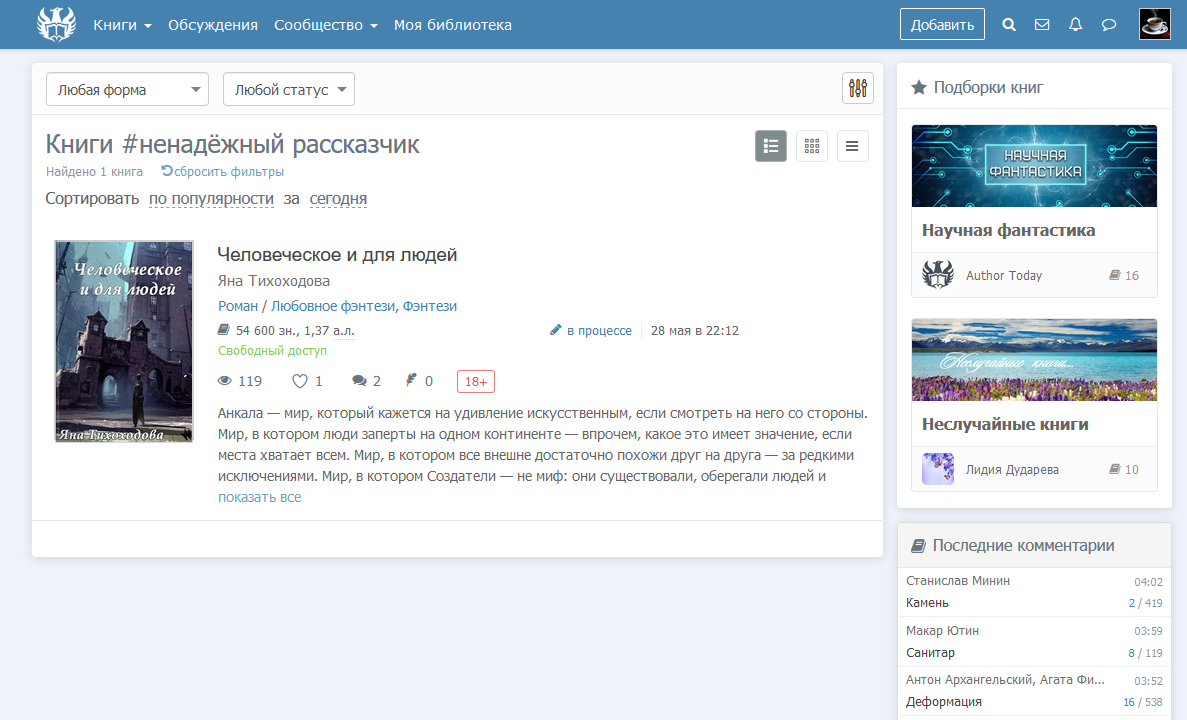Switch to compact lines view
The image size is (1187, 720).
[x=852, y=146]
